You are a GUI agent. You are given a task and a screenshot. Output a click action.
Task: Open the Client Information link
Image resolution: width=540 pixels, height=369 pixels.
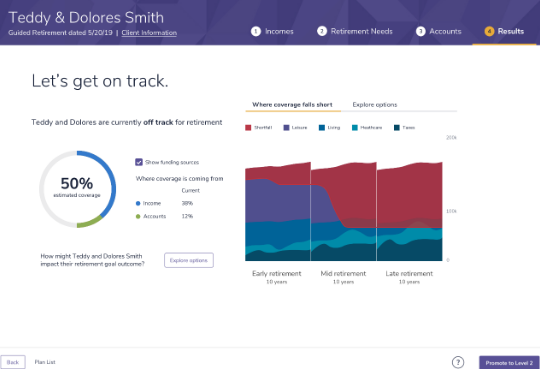[149, 33]
